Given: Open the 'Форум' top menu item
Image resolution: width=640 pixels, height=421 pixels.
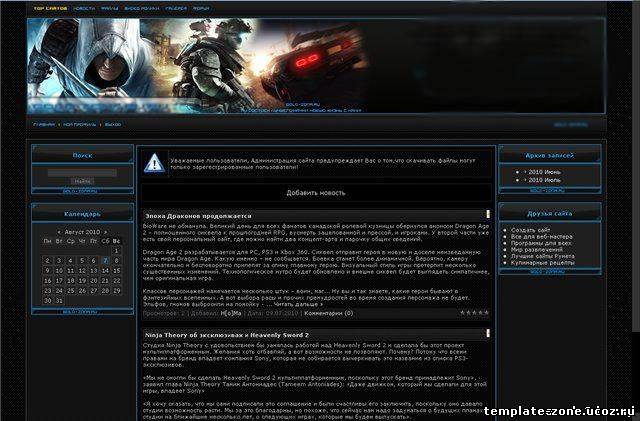Looking at the screenshot, I should click(x=201, y=8).
